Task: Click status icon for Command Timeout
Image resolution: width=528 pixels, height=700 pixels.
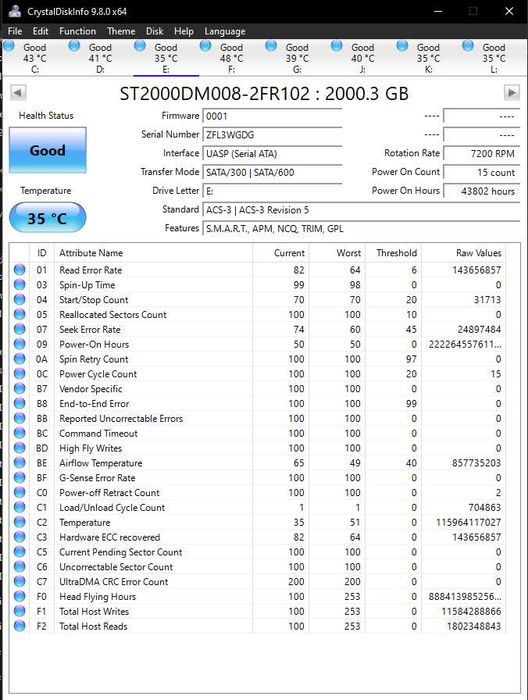Action: (19, 433)
